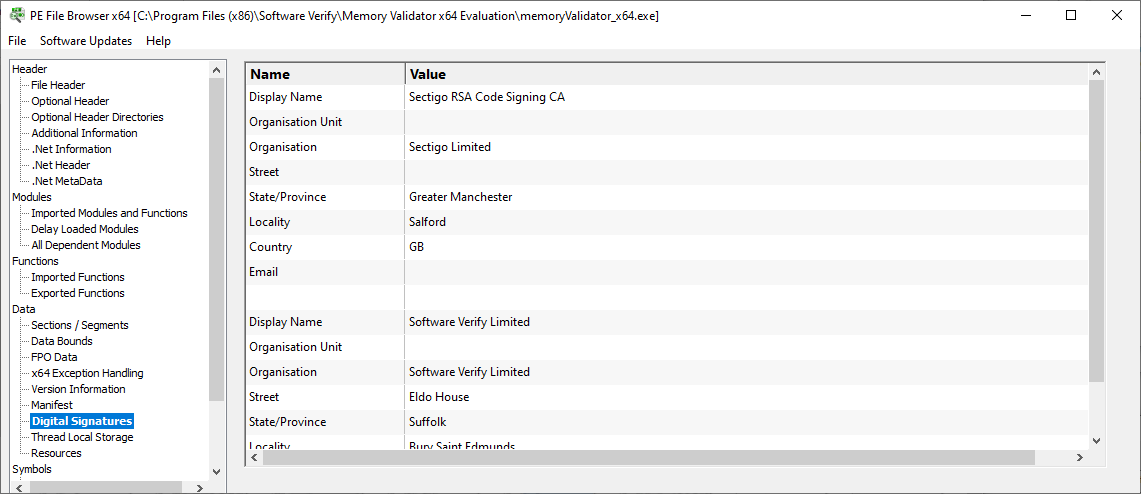Open .Net MetaData tree entry
This screenshot has height=494, width=1141.
pyautogui.click(x=67, y=181)
